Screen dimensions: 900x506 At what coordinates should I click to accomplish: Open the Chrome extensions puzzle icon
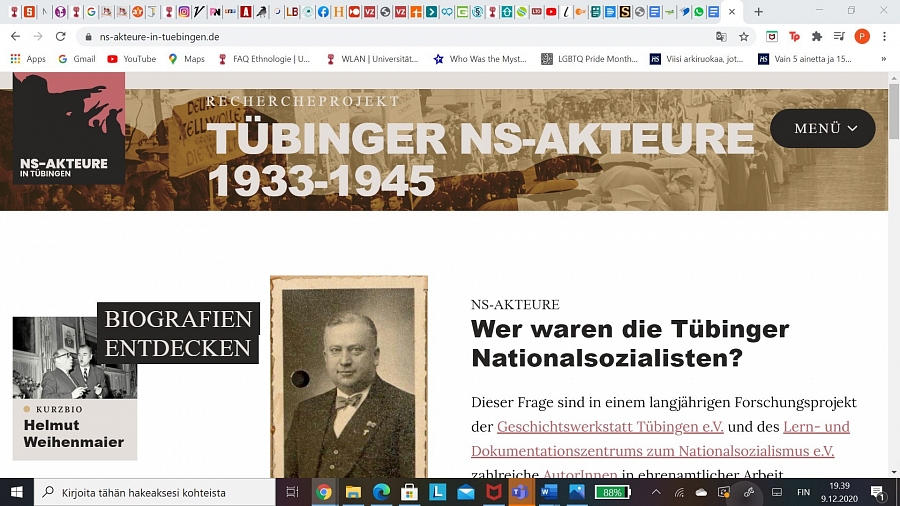[817, 36]
